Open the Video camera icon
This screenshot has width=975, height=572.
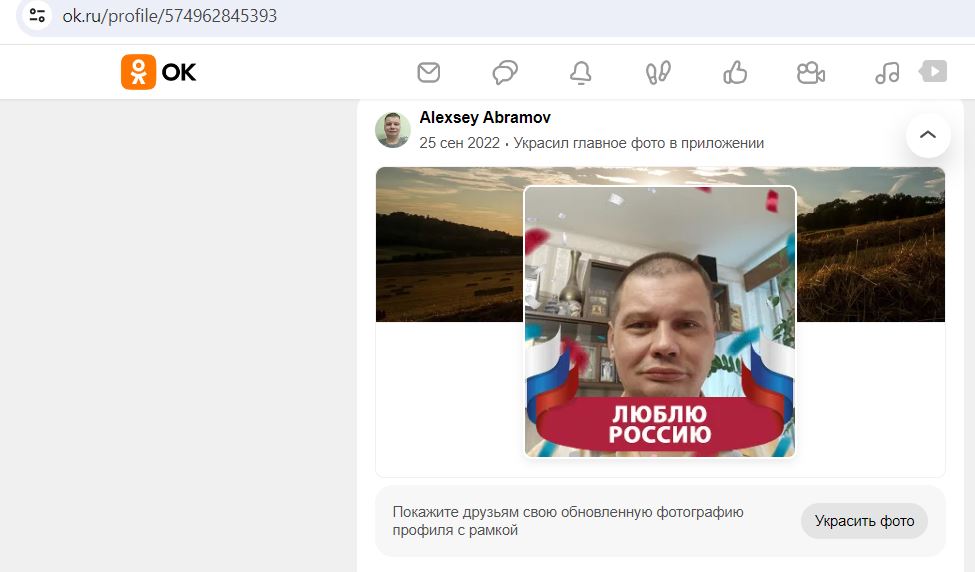(811, 73)
